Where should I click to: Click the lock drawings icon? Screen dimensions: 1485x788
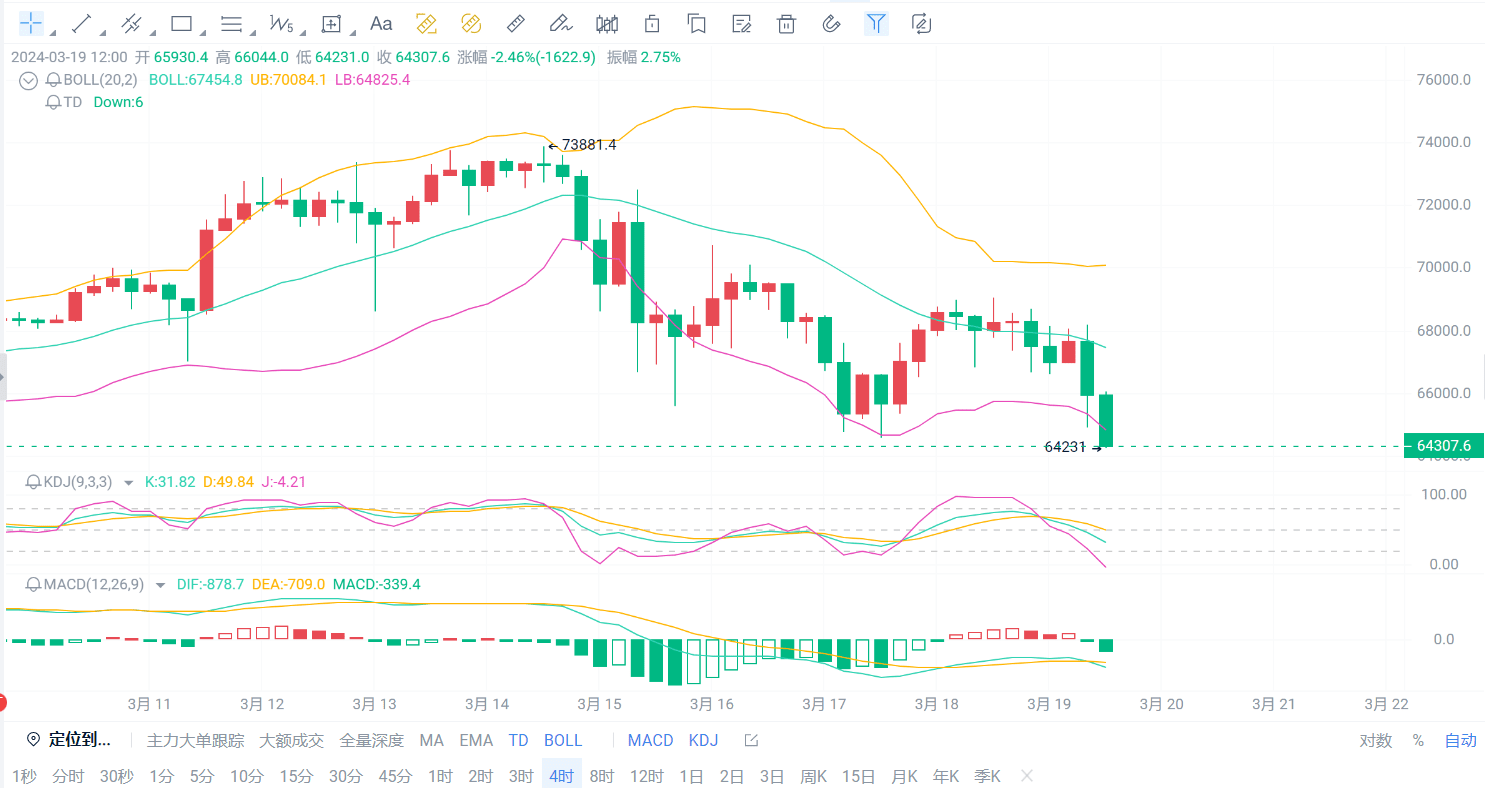coord(651,23)
